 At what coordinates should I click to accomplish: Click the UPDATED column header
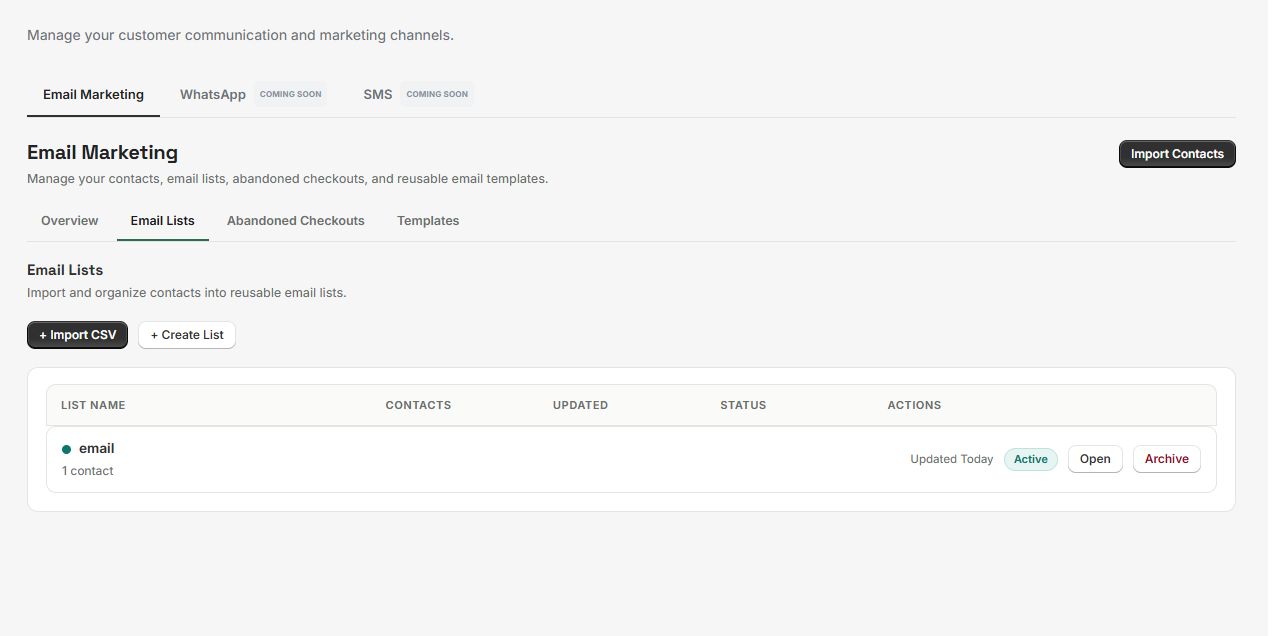coord(580,405)
